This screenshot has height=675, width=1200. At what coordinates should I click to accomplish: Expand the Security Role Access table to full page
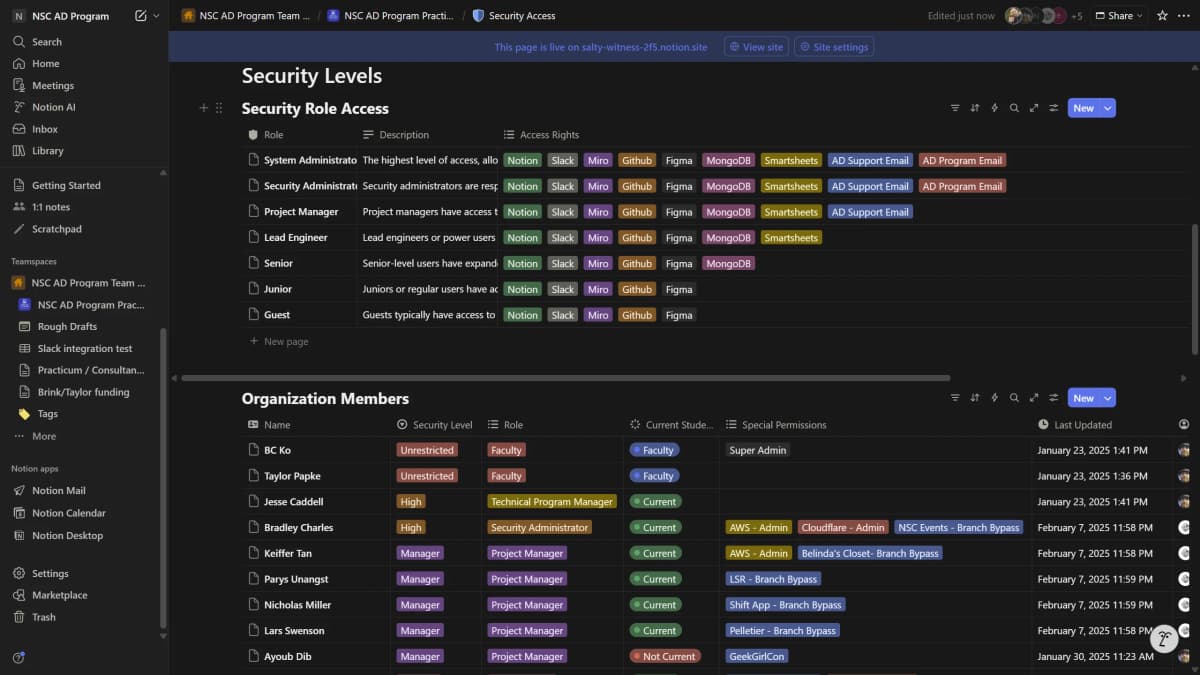click(1034, 107)
